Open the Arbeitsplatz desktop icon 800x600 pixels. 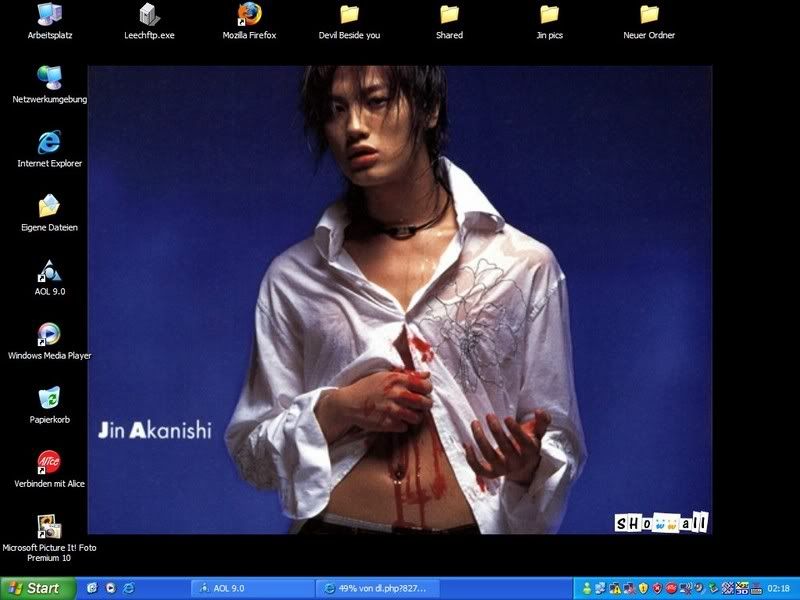[x=49, y=21]
